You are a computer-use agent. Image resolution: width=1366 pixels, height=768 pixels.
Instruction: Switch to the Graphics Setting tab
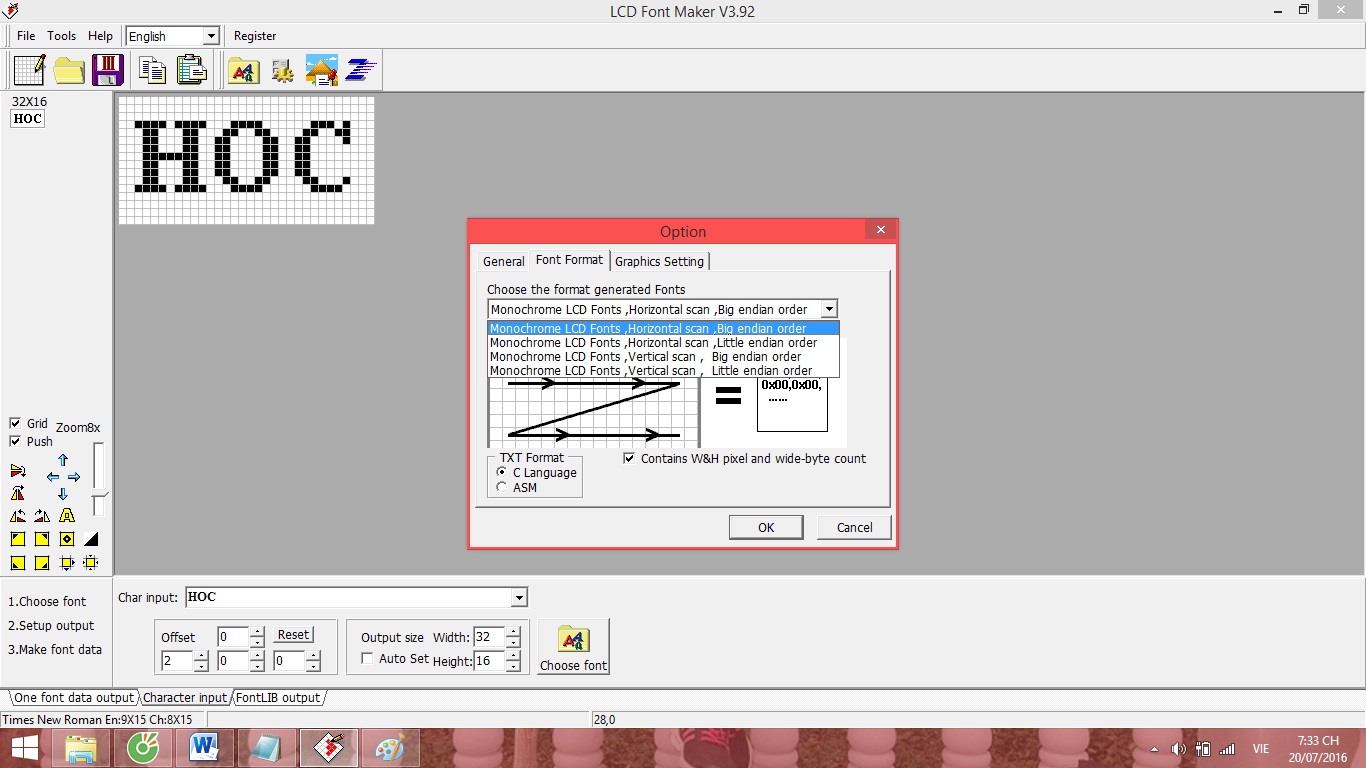tap(659, 261)
